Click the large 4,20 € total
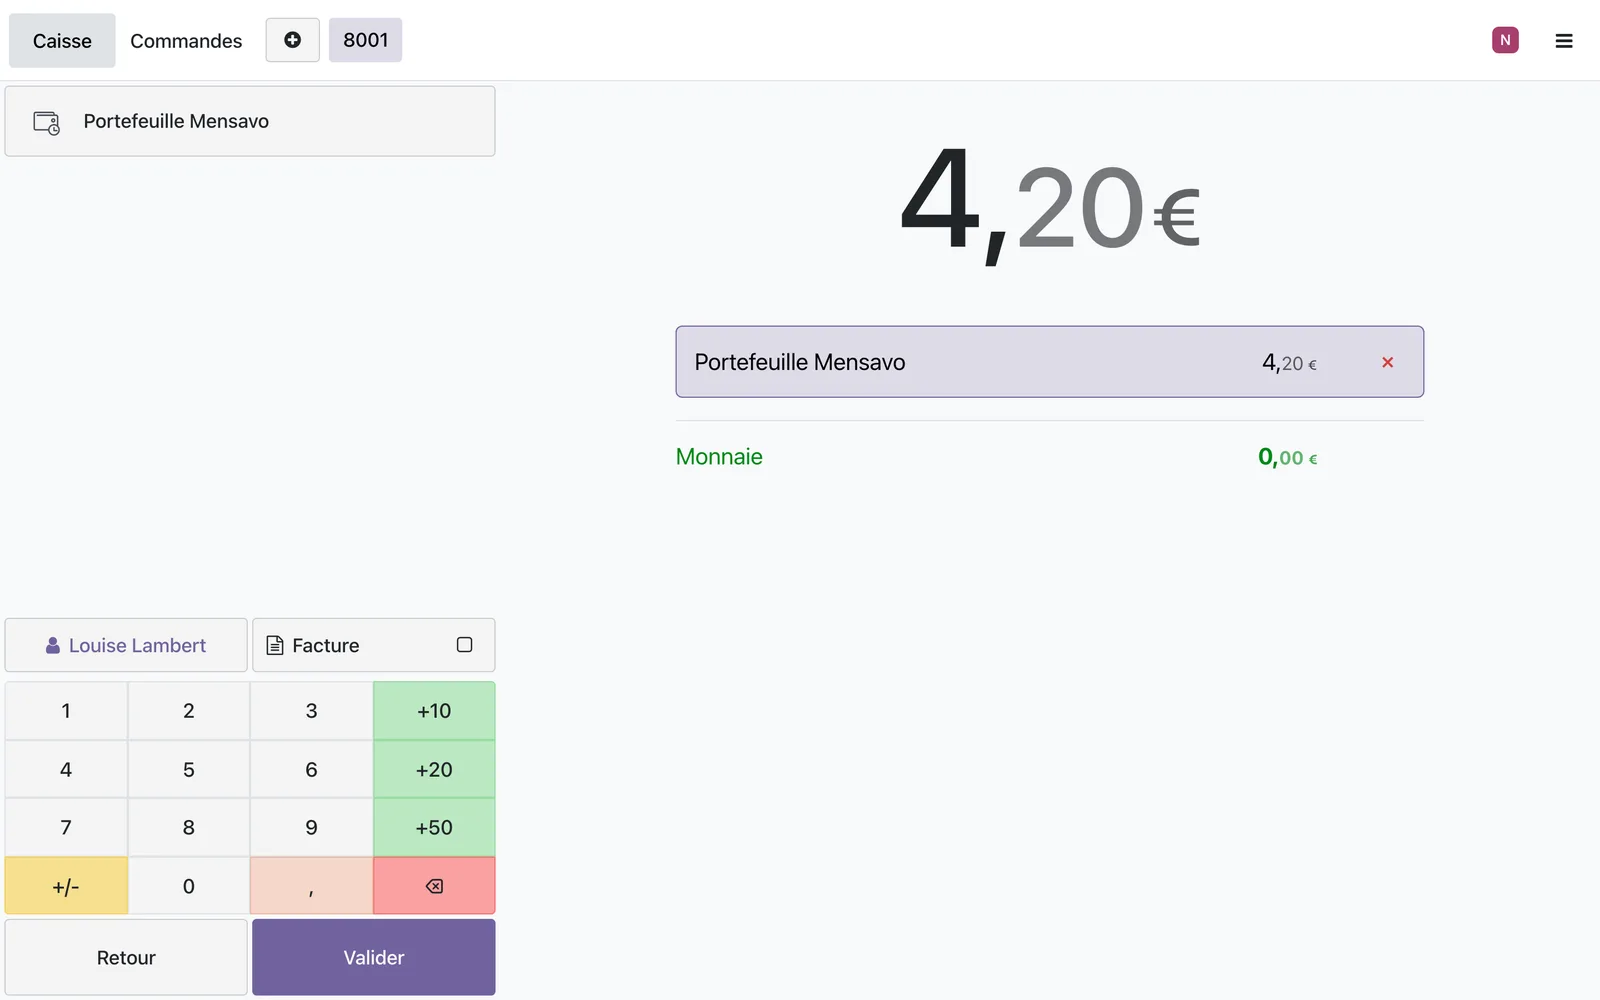The image size is (1600, 1000). coord(1050,205)
